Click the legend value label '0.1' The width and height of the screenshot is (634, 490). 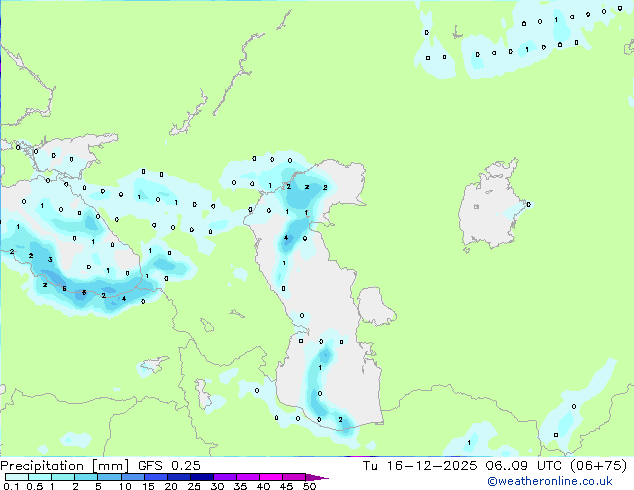pos(12,486)
